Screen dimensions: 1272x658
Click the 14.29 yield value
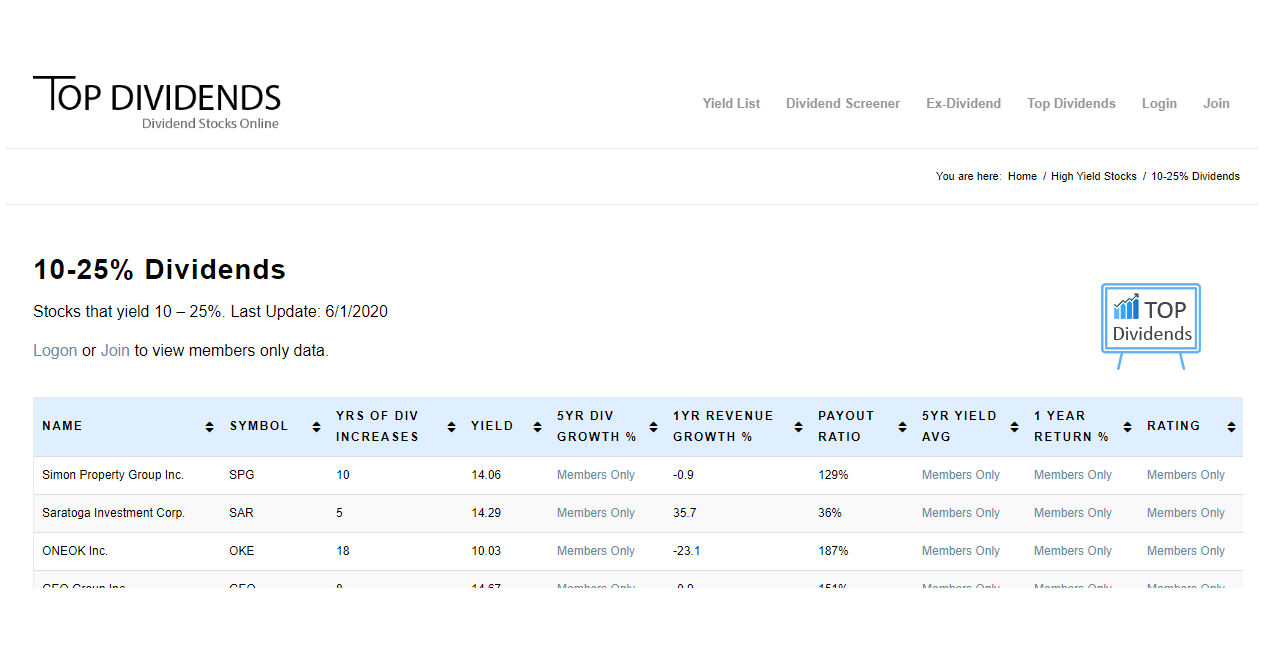[486, 513]
